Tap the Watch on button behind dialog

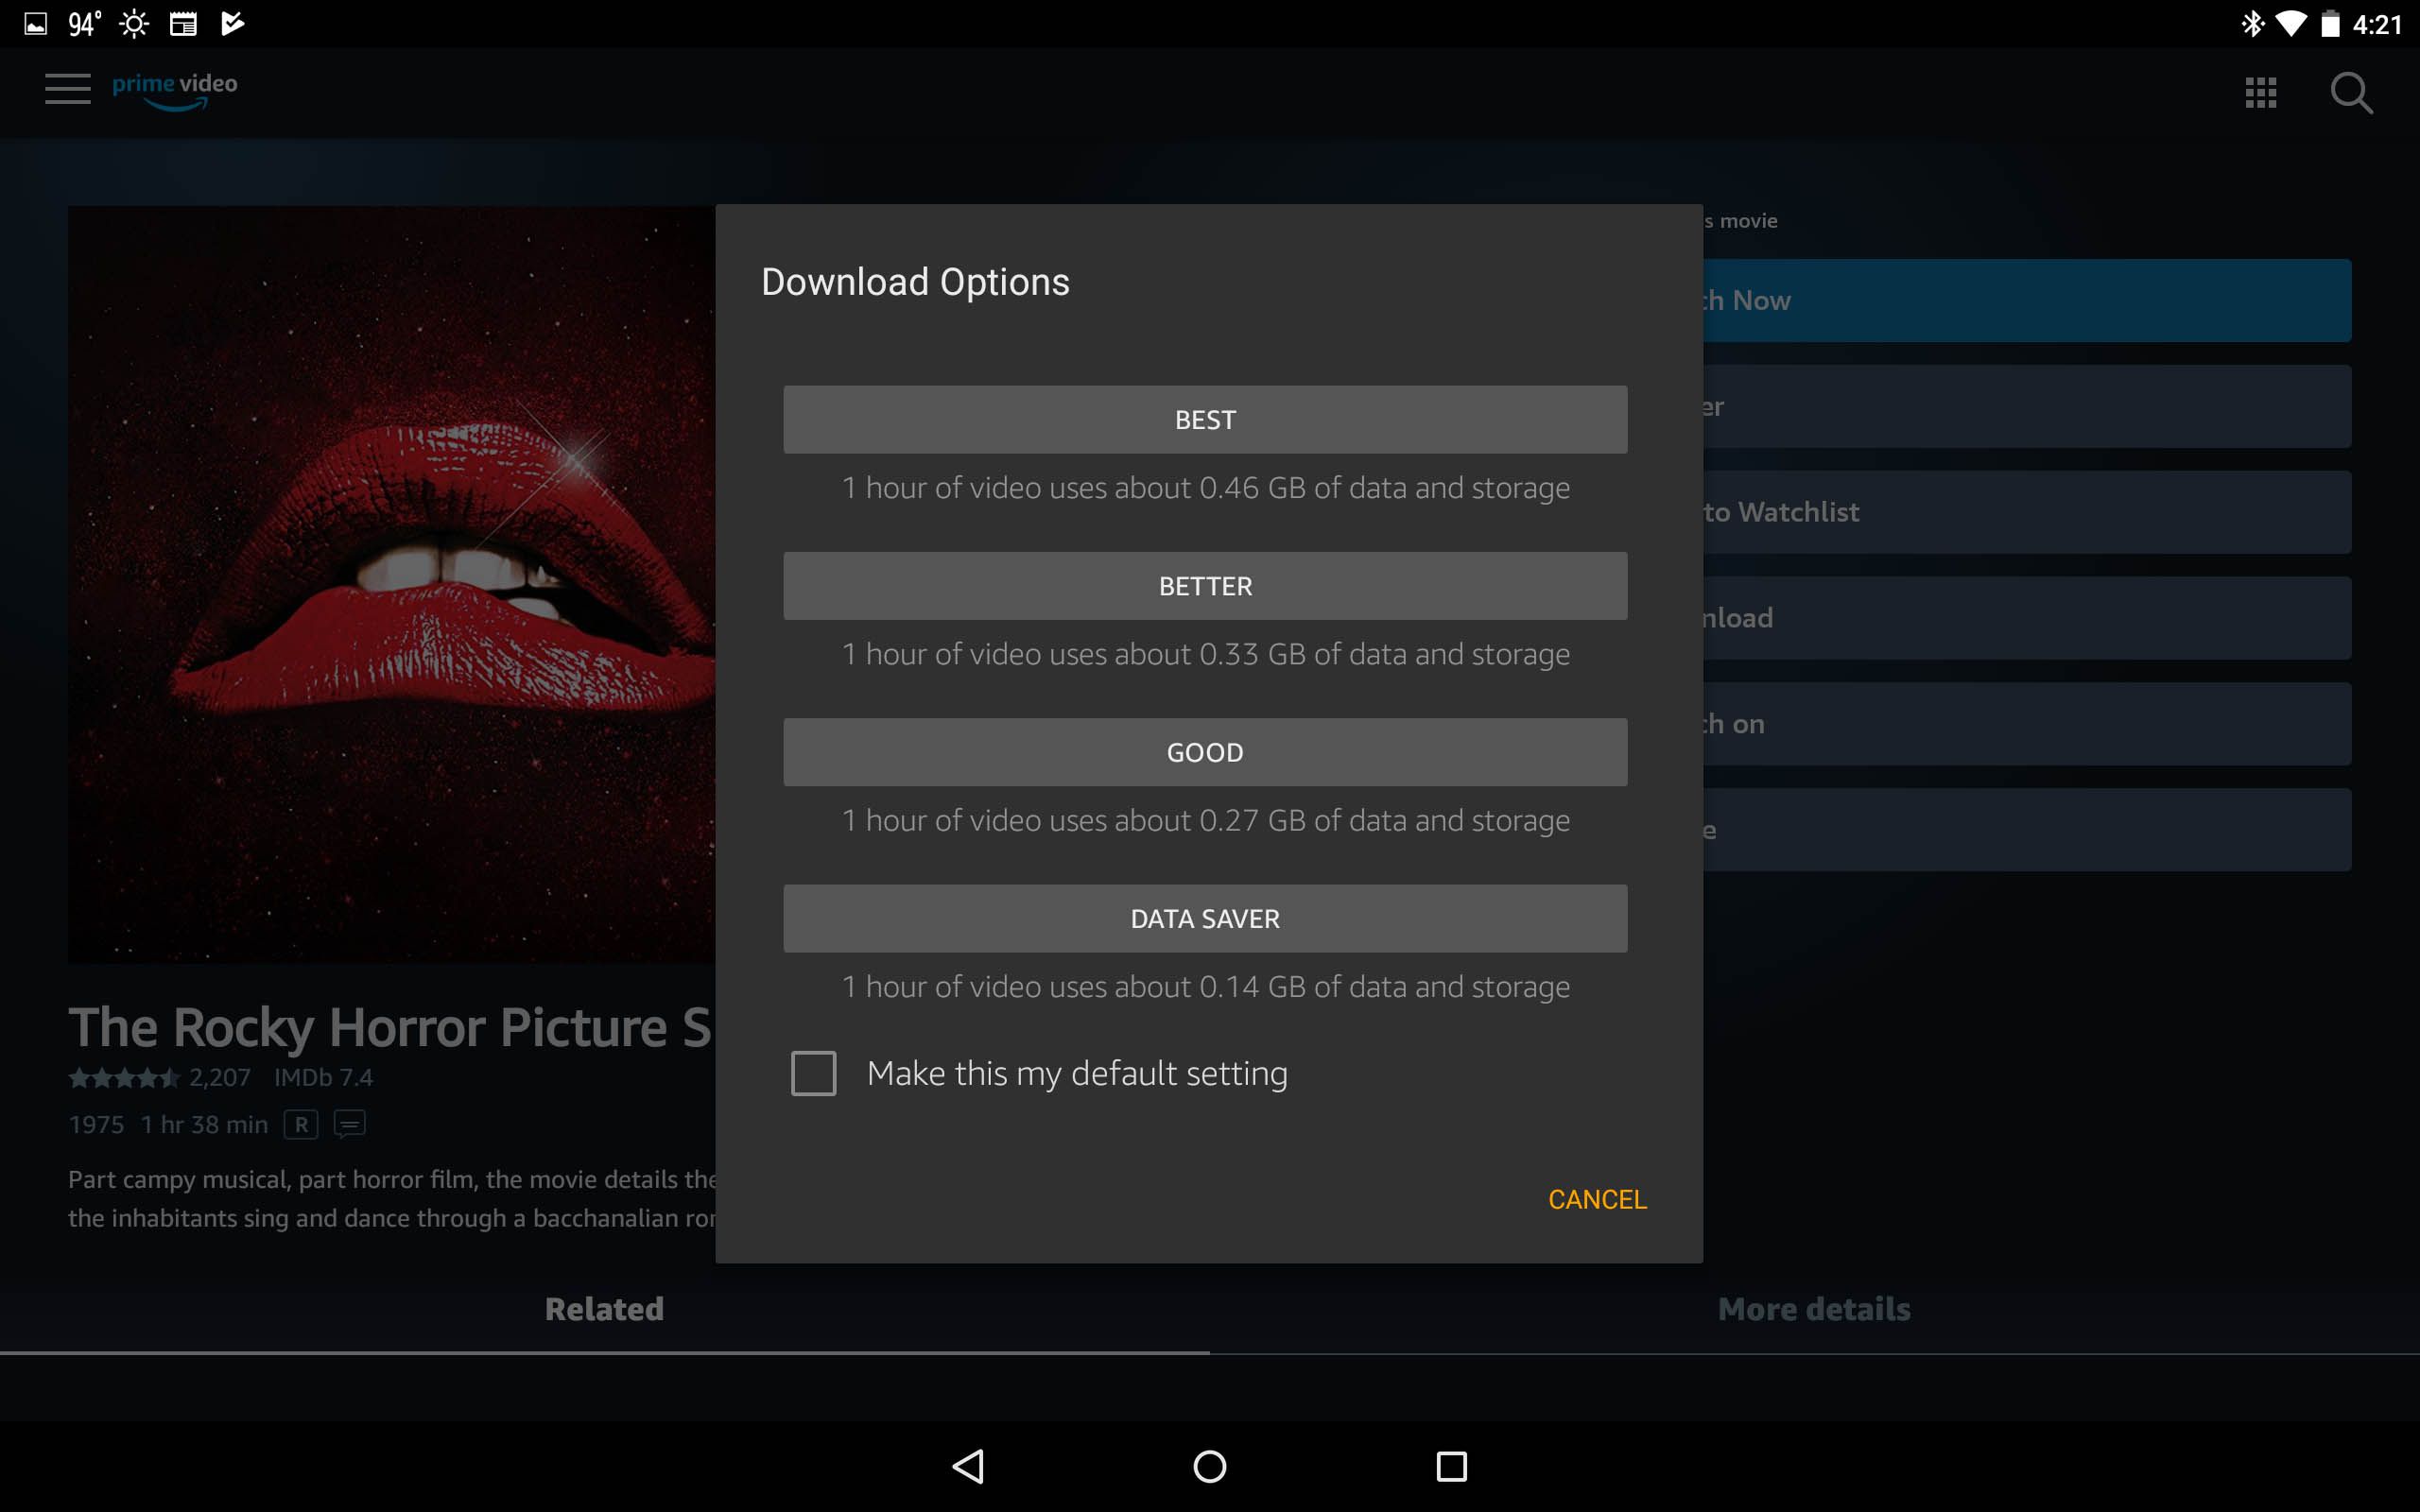[x=2027, y=724]
